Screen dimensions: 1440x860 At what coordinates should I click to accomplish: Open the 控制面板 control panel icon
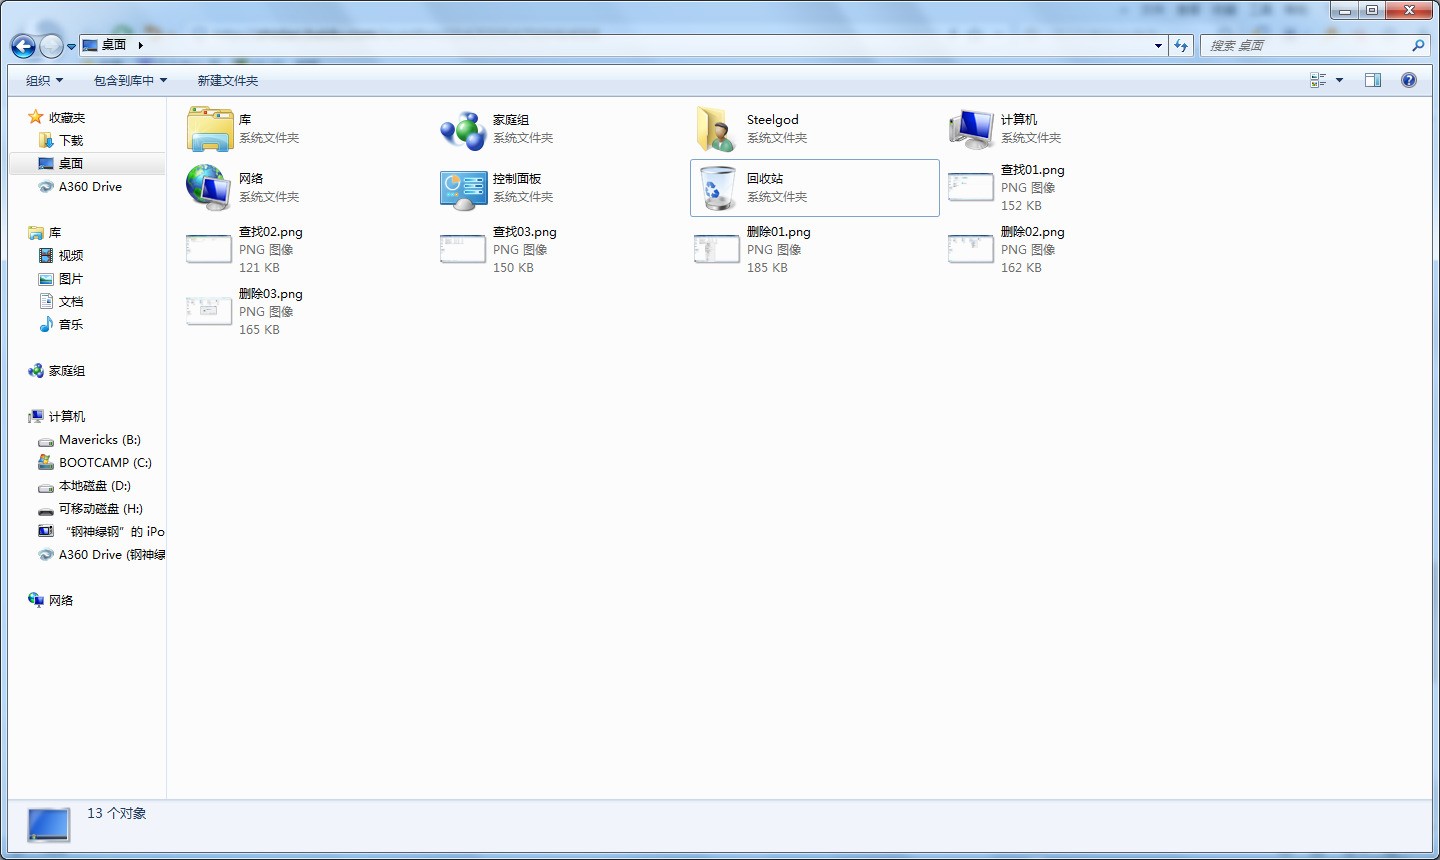(463, 188)
